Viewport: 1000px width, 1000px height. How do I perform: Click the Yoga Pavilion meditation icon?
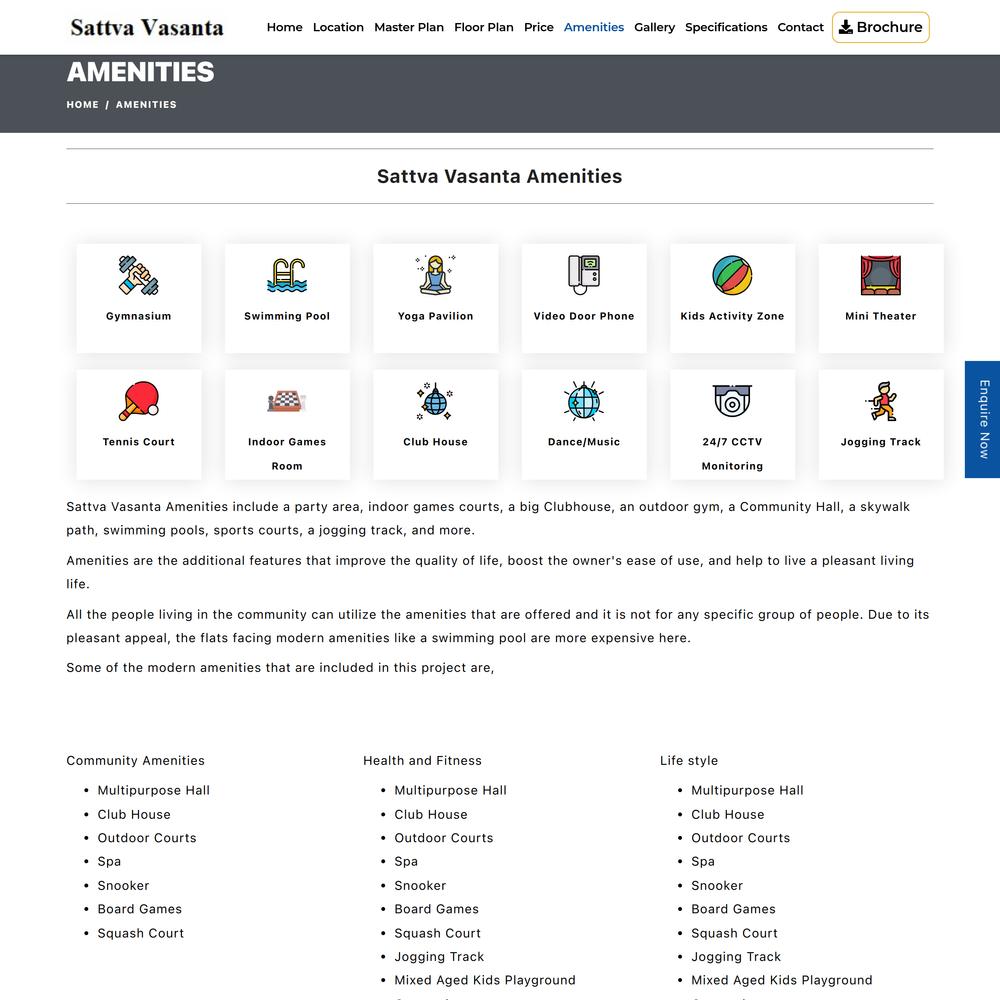436,275
